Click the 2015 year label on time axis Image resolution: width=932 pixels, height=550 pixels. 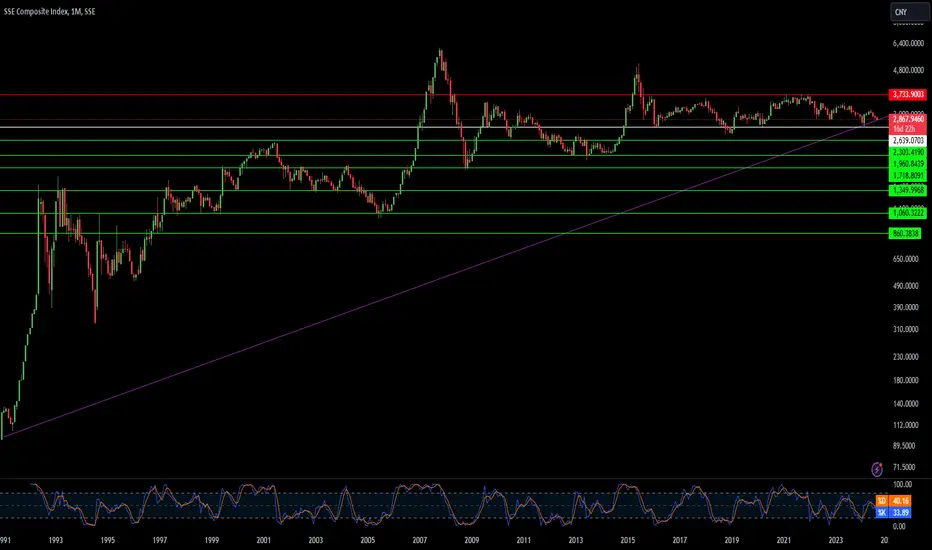pos(628,540)
